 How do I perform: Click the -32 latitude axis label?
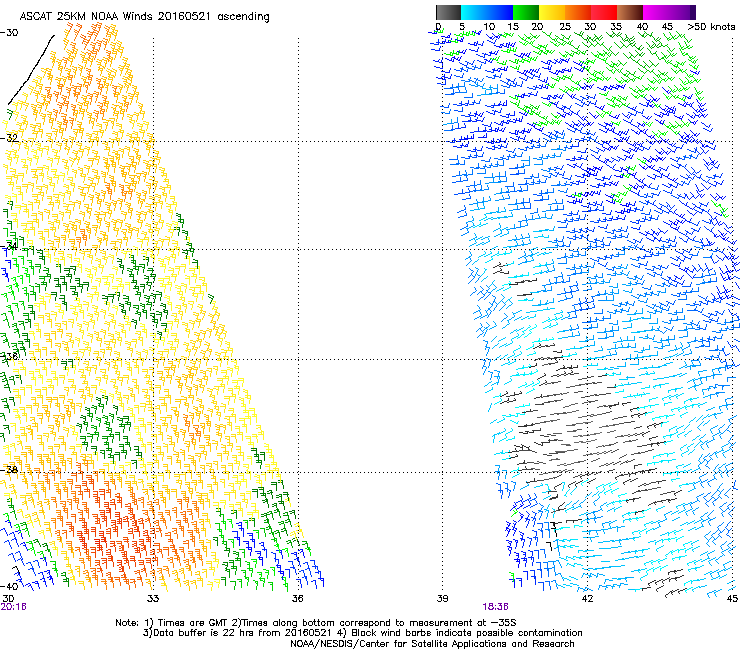[9, 138]
